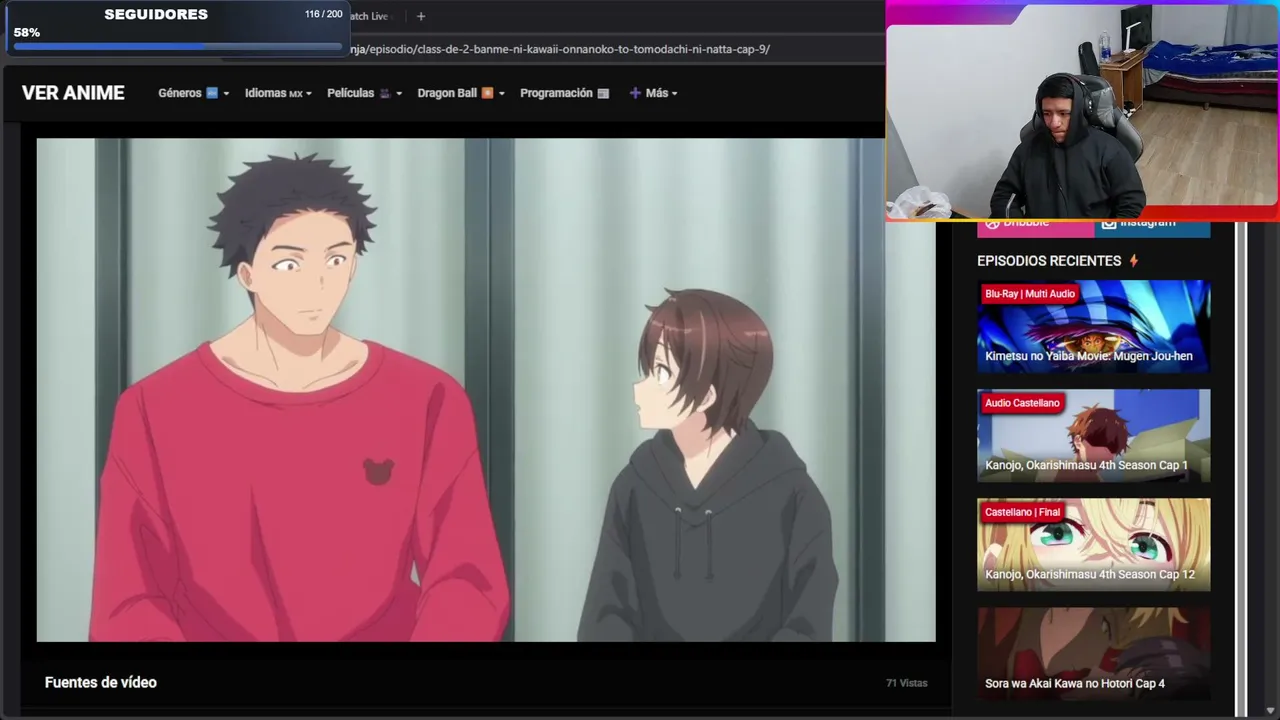The height and width of the screenshot is (720, 1280).
Task: Open Kimetsu no Yaiba Movie: Mugen Jou-hen thumbnail
Action: [1093, 327]
